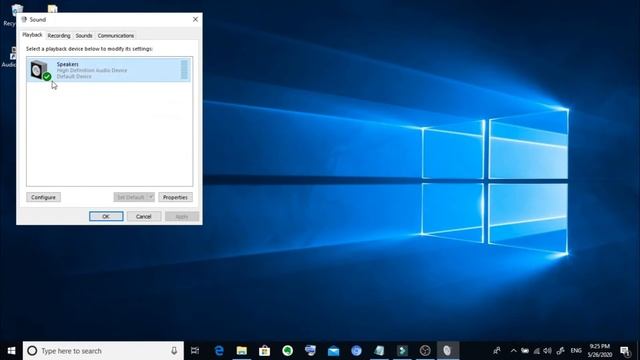Select the Speakers playback device entry

coord(109,70)
